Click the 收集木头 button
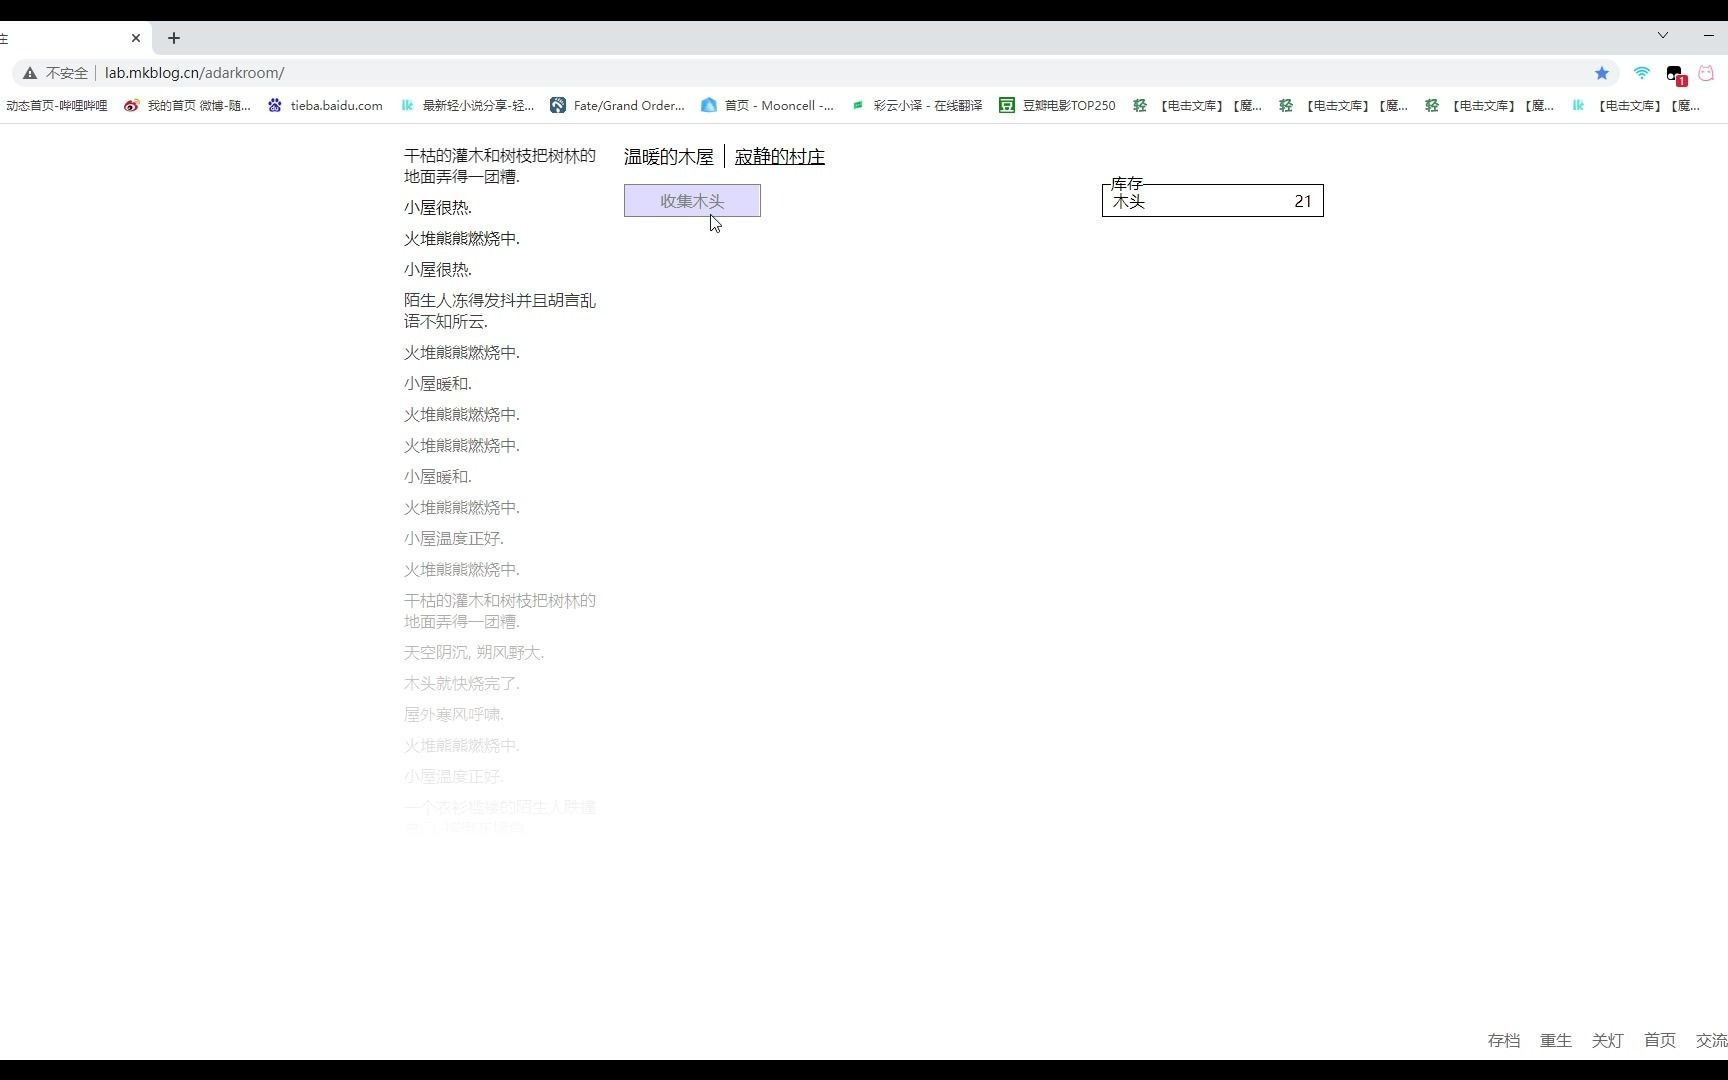This screenshot has width=1728, height=1080. (692, 201)
